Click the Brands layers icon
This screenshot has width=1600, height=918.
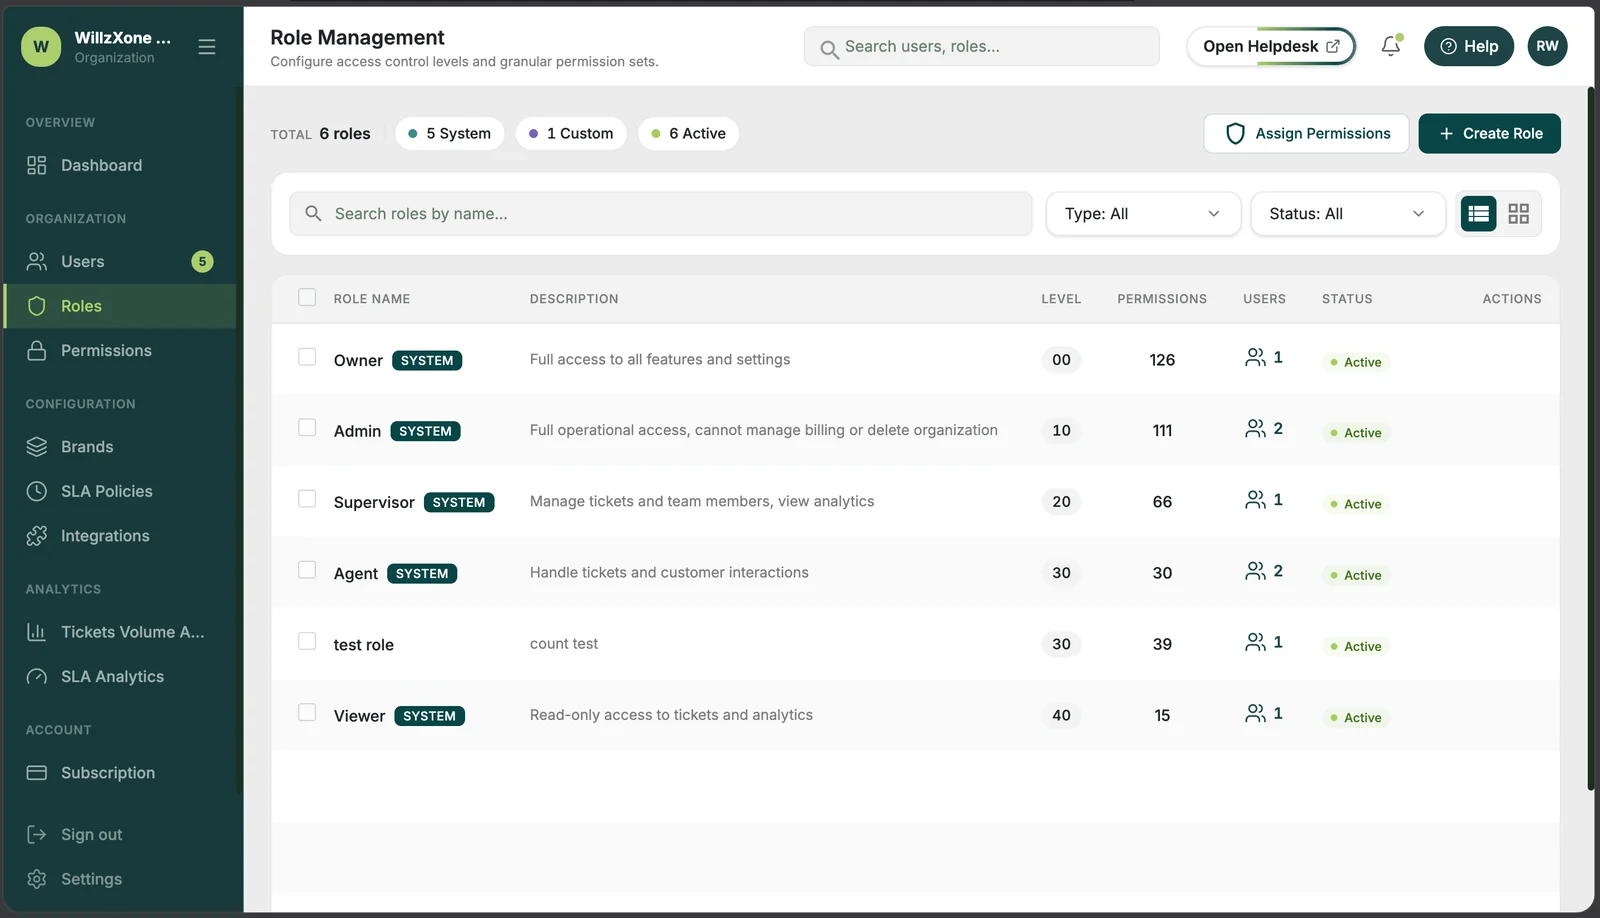[x=37, y=447]
